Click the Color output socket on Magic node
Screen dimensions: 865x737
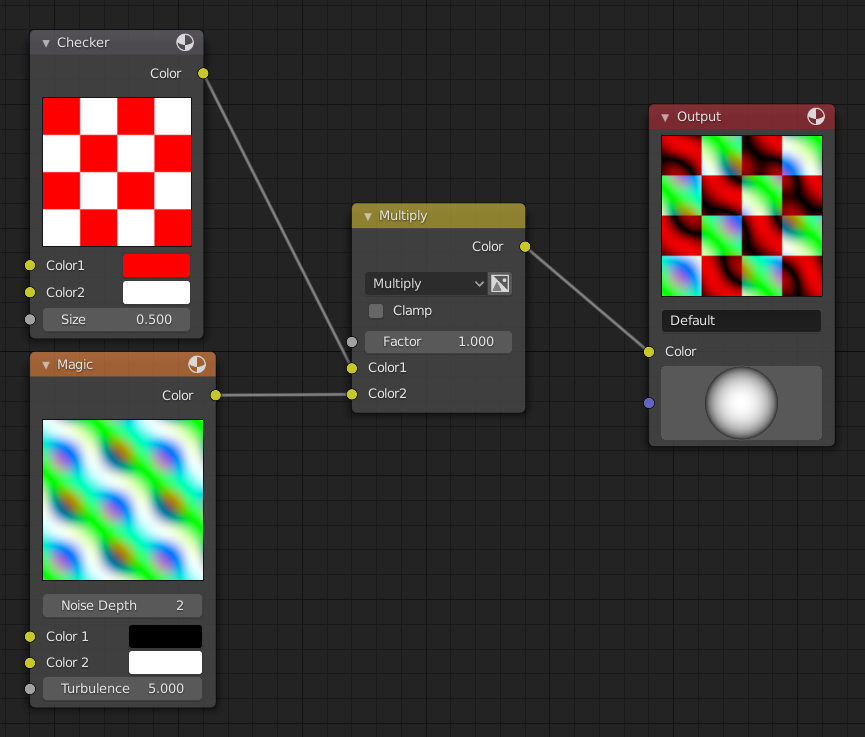click(214, 395)
